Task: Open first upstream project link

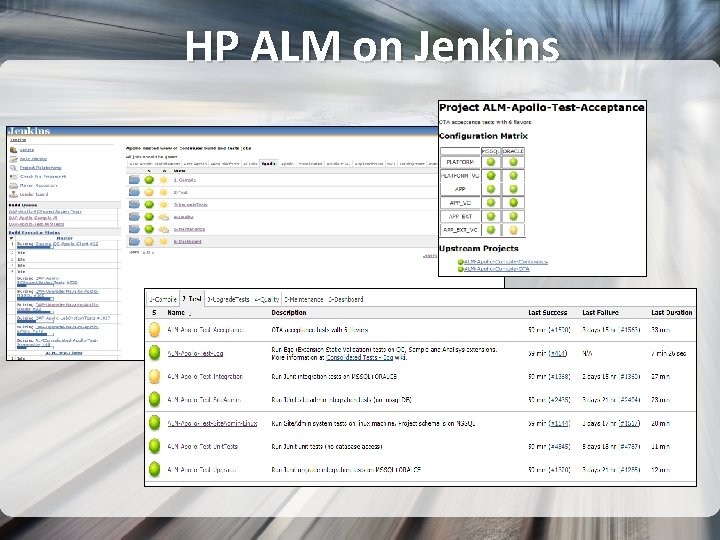Action: click(x=506, y=262)
